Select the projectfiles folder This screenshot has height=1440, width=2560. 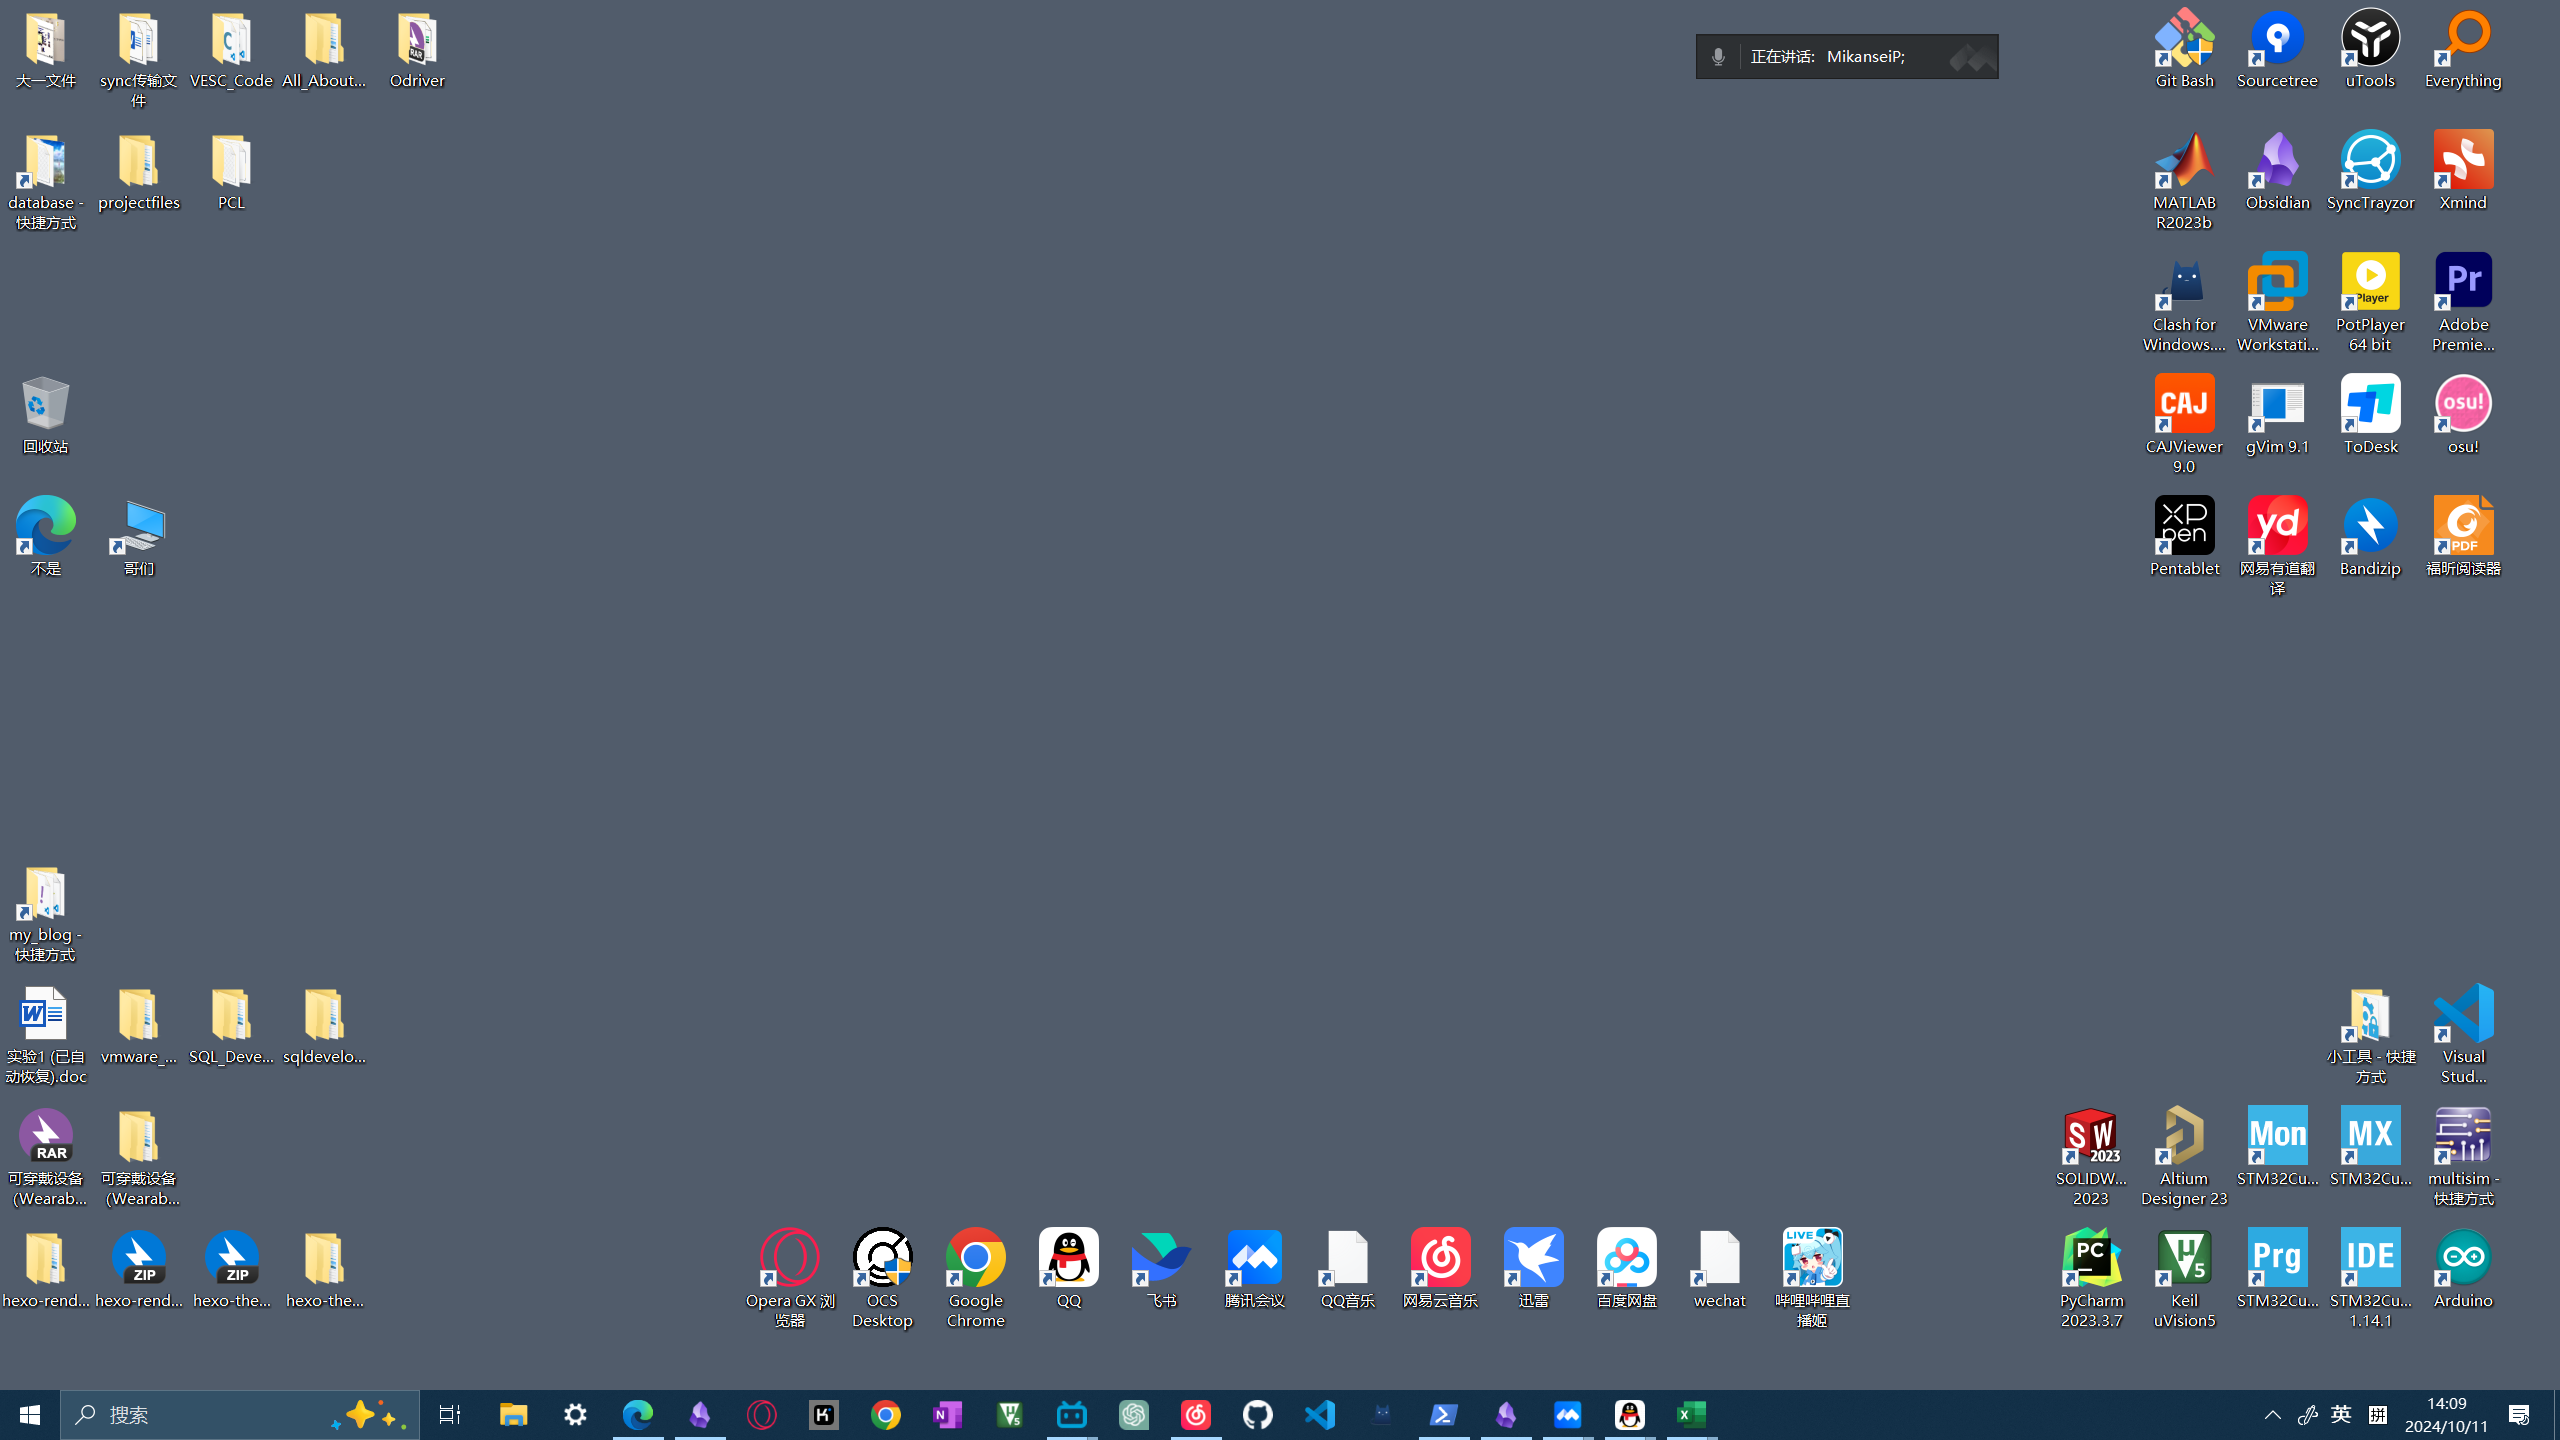pos(138,171)
